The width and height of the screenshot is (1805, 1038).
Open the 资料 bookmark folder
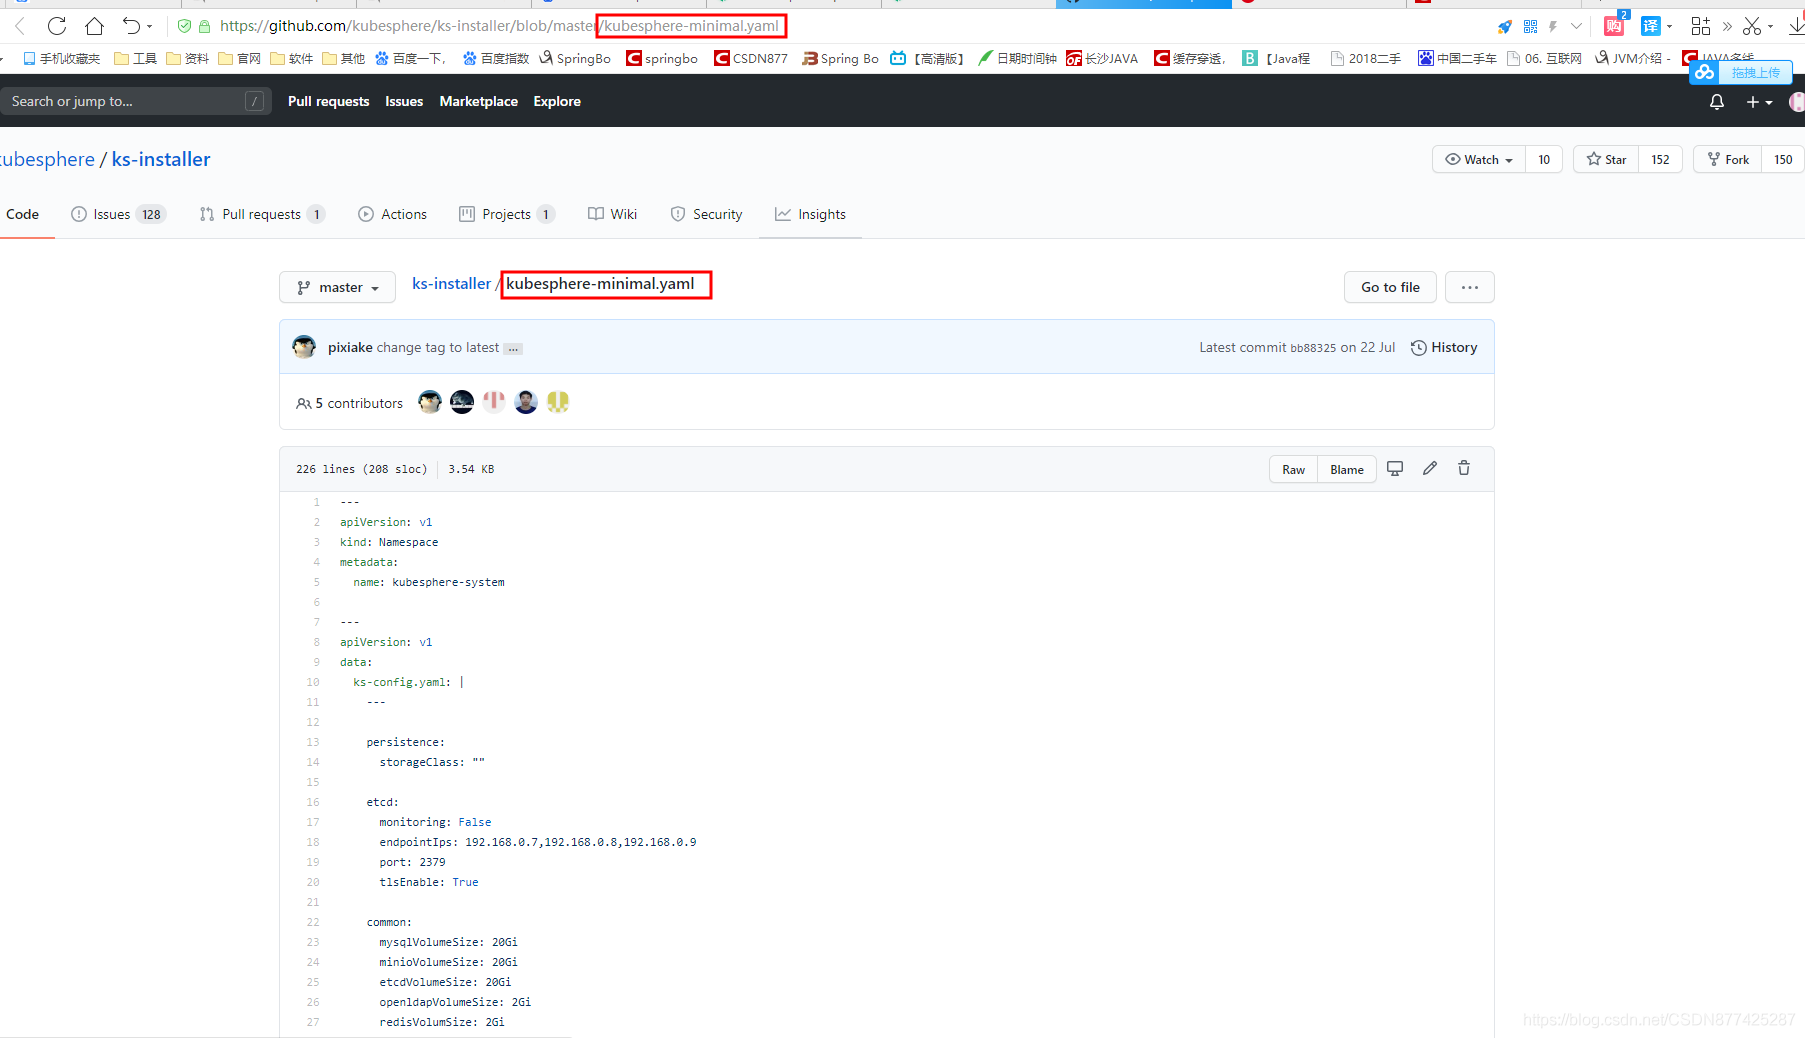187,58
